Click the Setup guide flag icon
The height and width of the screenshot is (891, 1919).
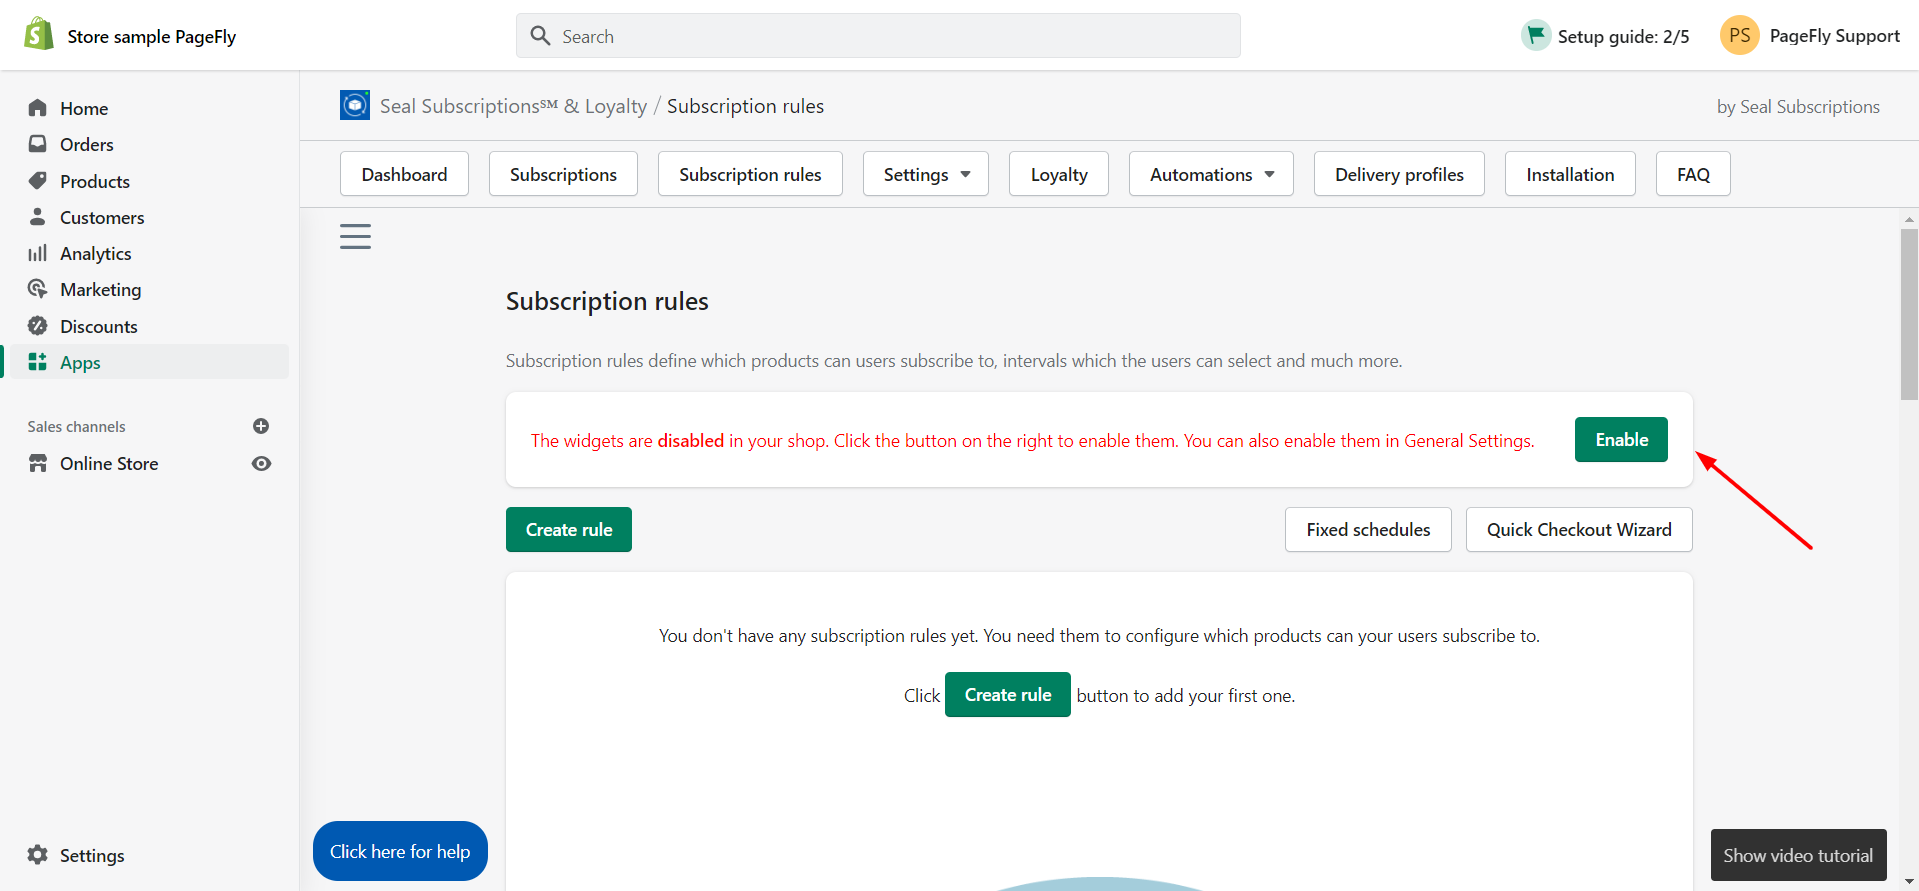tap(1535, 35)
